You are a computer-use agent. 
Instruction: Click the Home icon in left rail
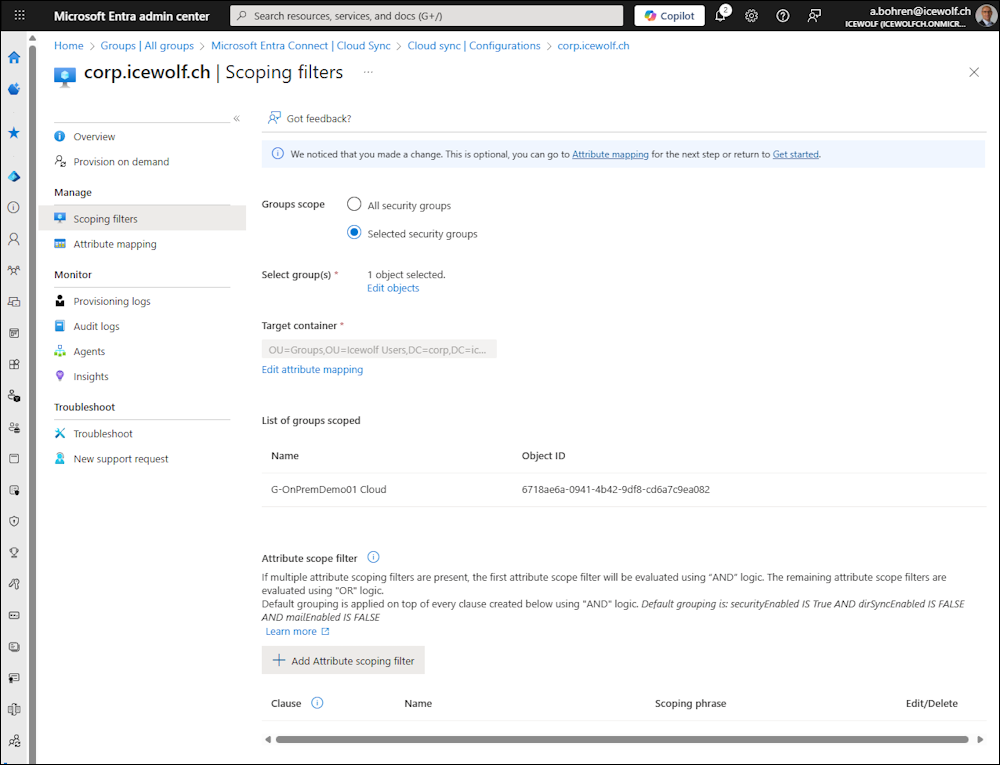pyautogui.click(x=14, y=57)
